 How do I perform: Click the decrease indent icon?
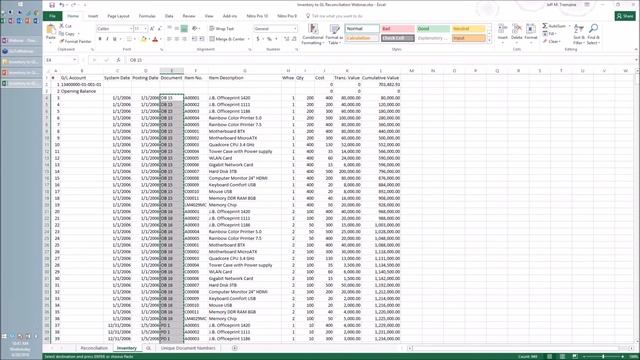[x=194, y=39]
